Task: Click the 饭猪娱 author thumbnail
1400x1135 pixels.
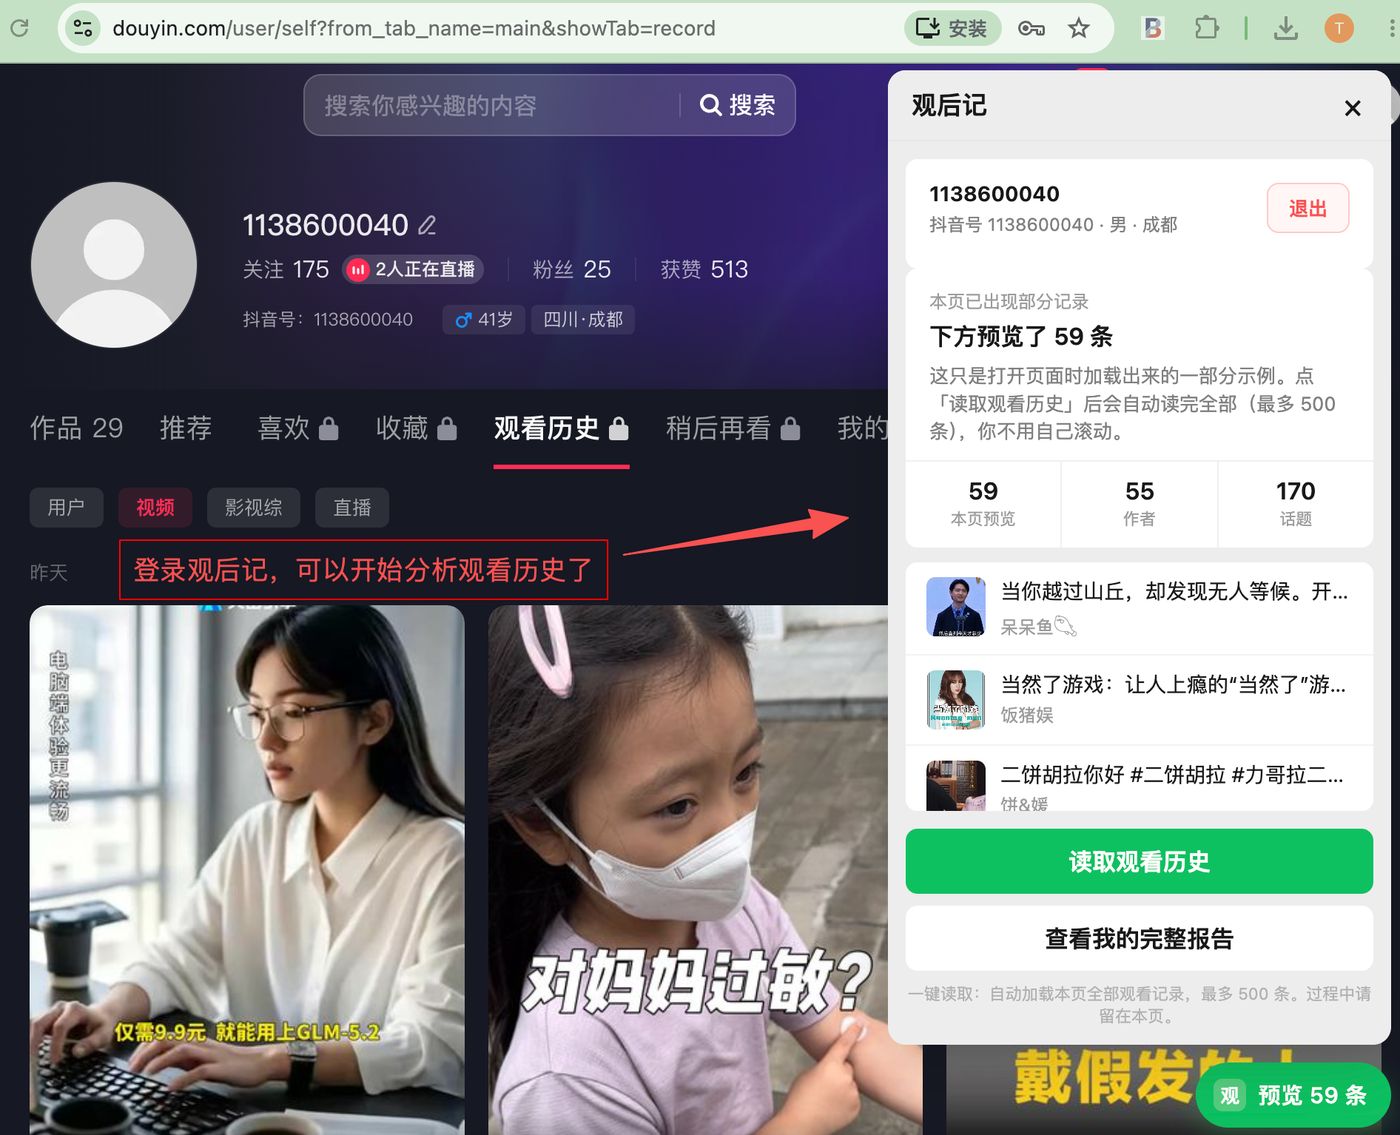Action: (x=955, y=699)
